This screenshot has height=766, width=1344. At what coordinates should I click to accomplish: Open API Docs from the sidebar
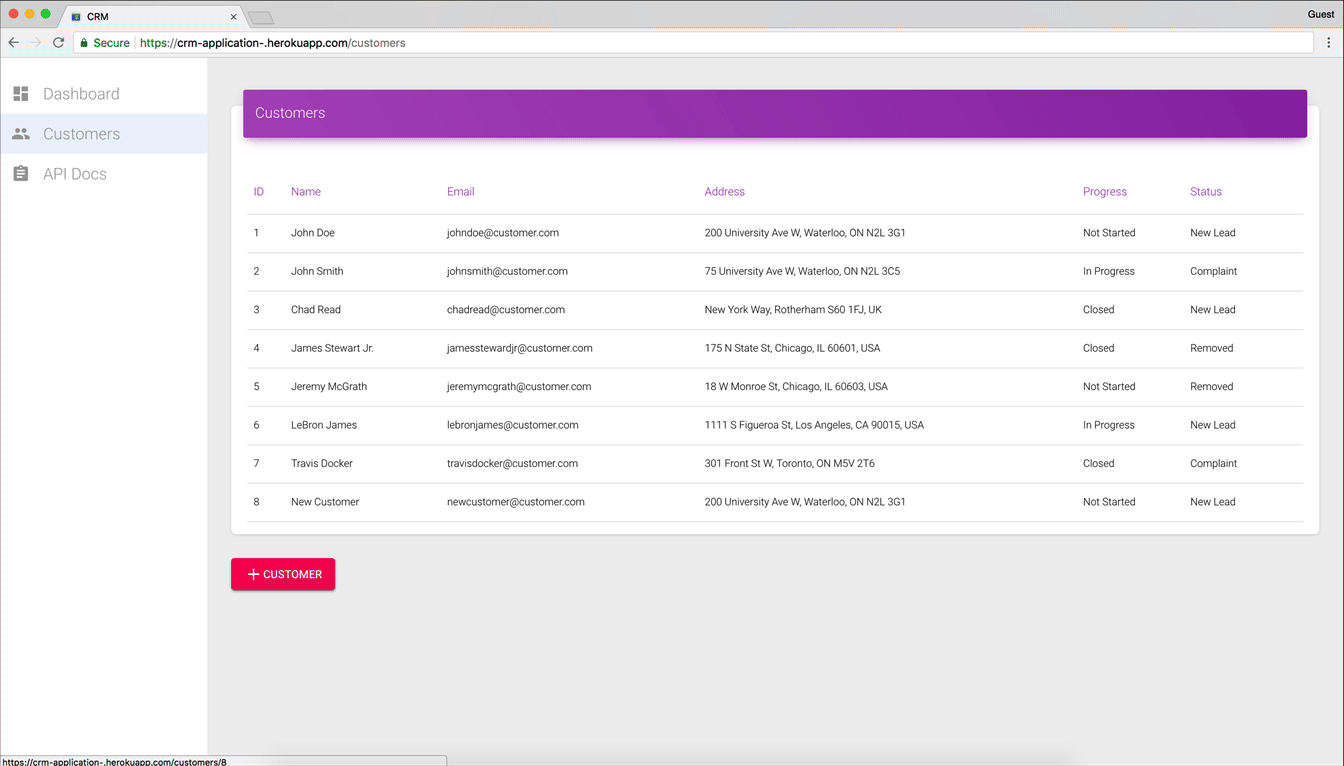coord(74,173)
